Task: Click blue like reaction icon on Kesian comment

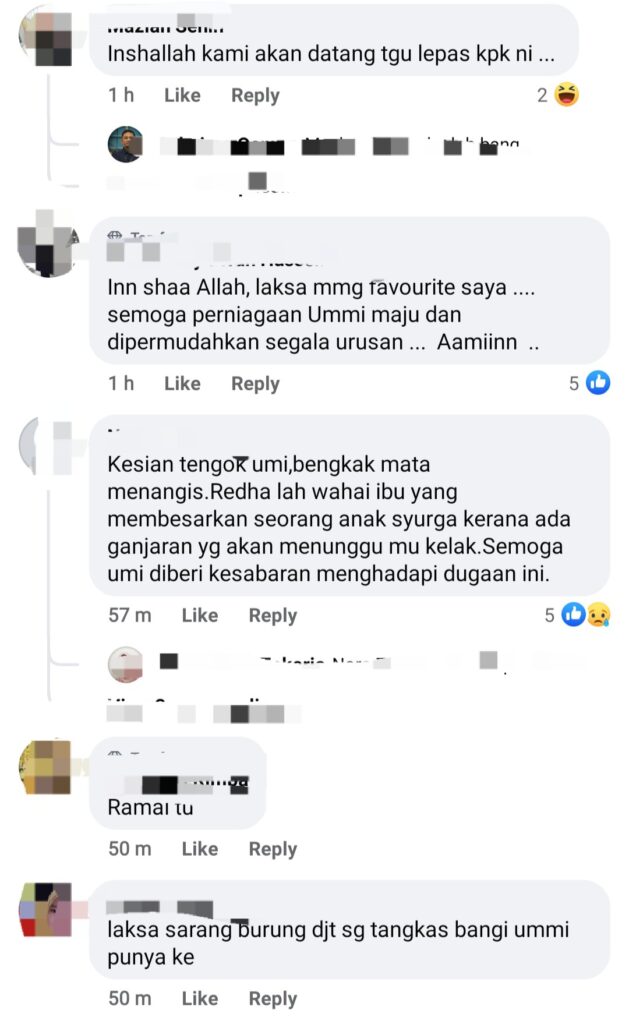Action: pos(573,615)
